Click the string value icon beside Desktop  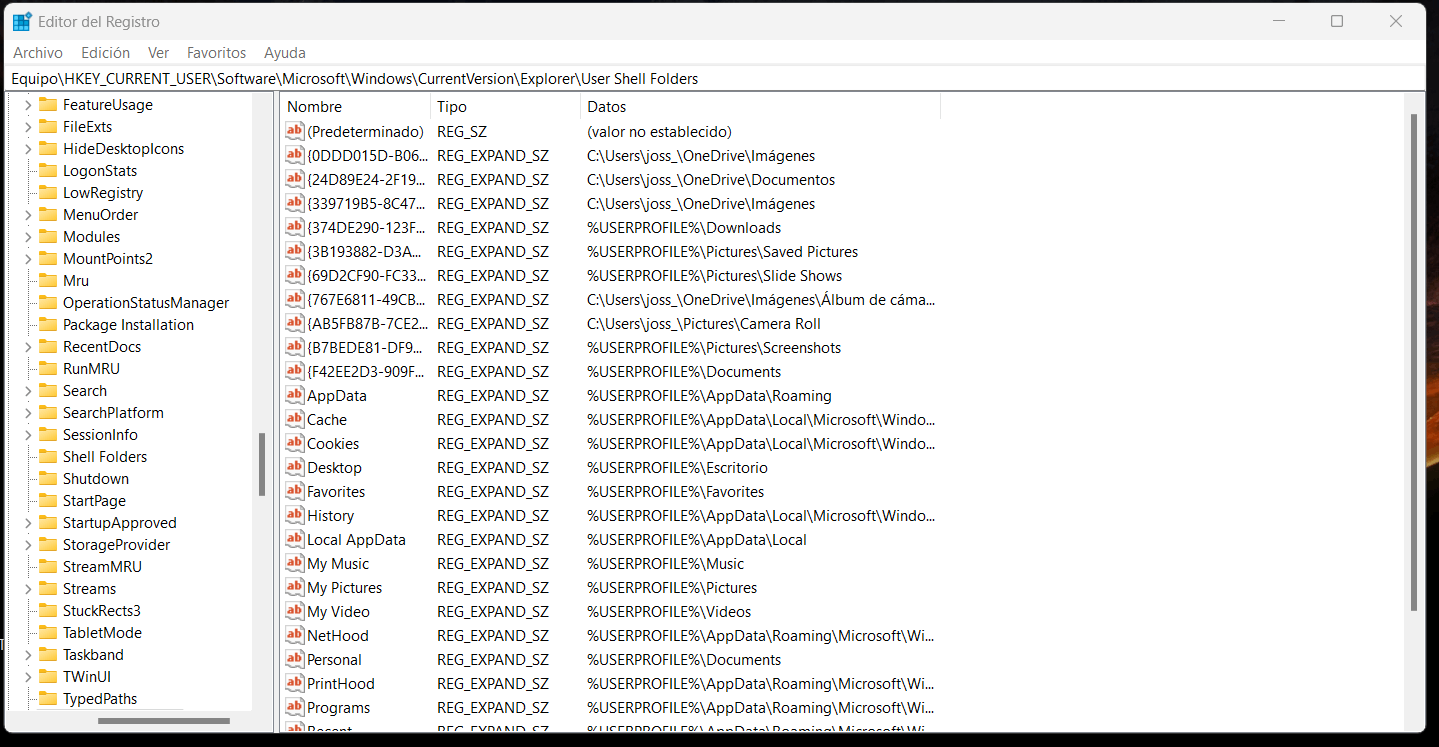294,467
